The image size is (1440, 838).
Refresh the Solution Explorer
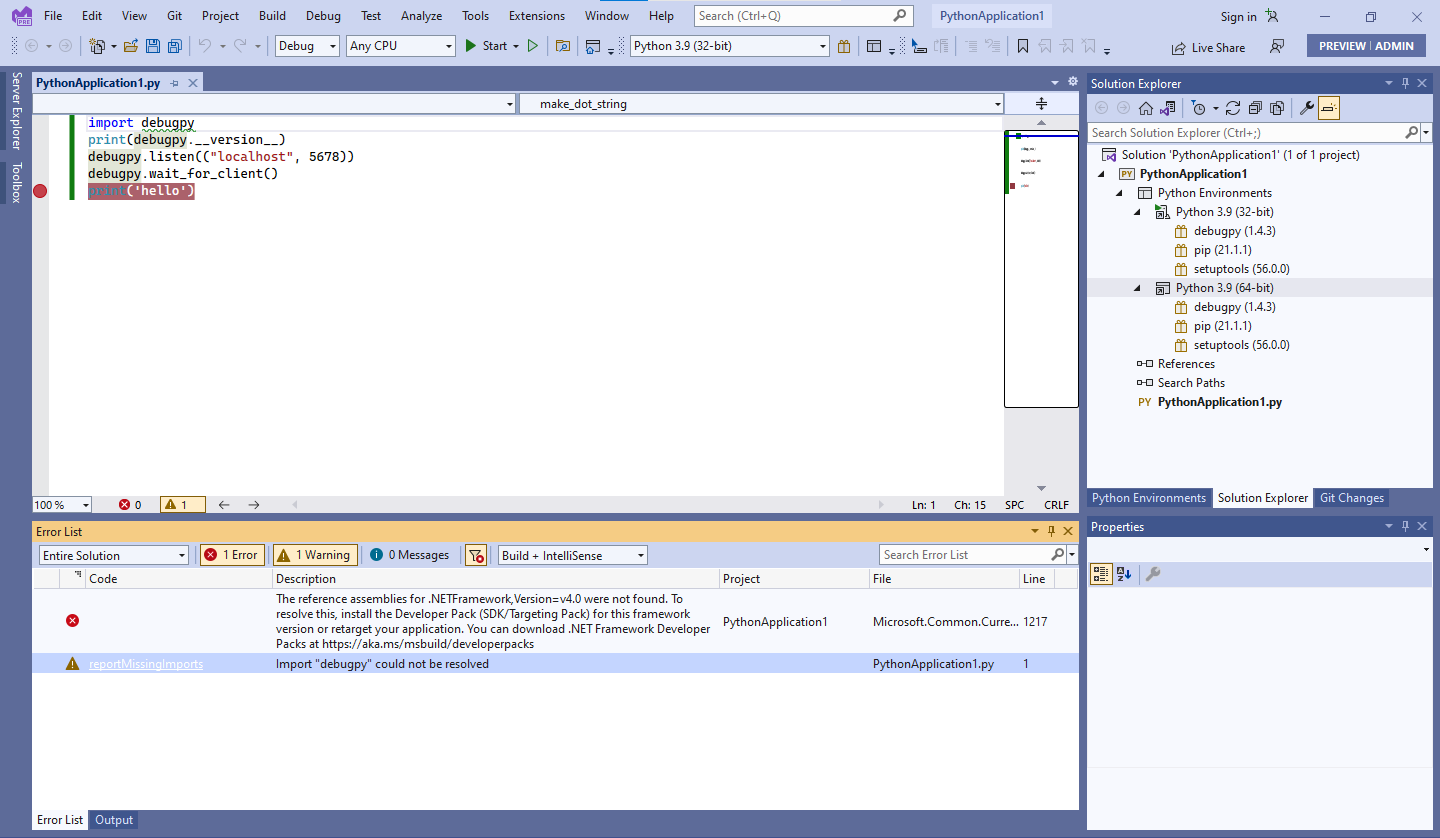[1233, 107]
